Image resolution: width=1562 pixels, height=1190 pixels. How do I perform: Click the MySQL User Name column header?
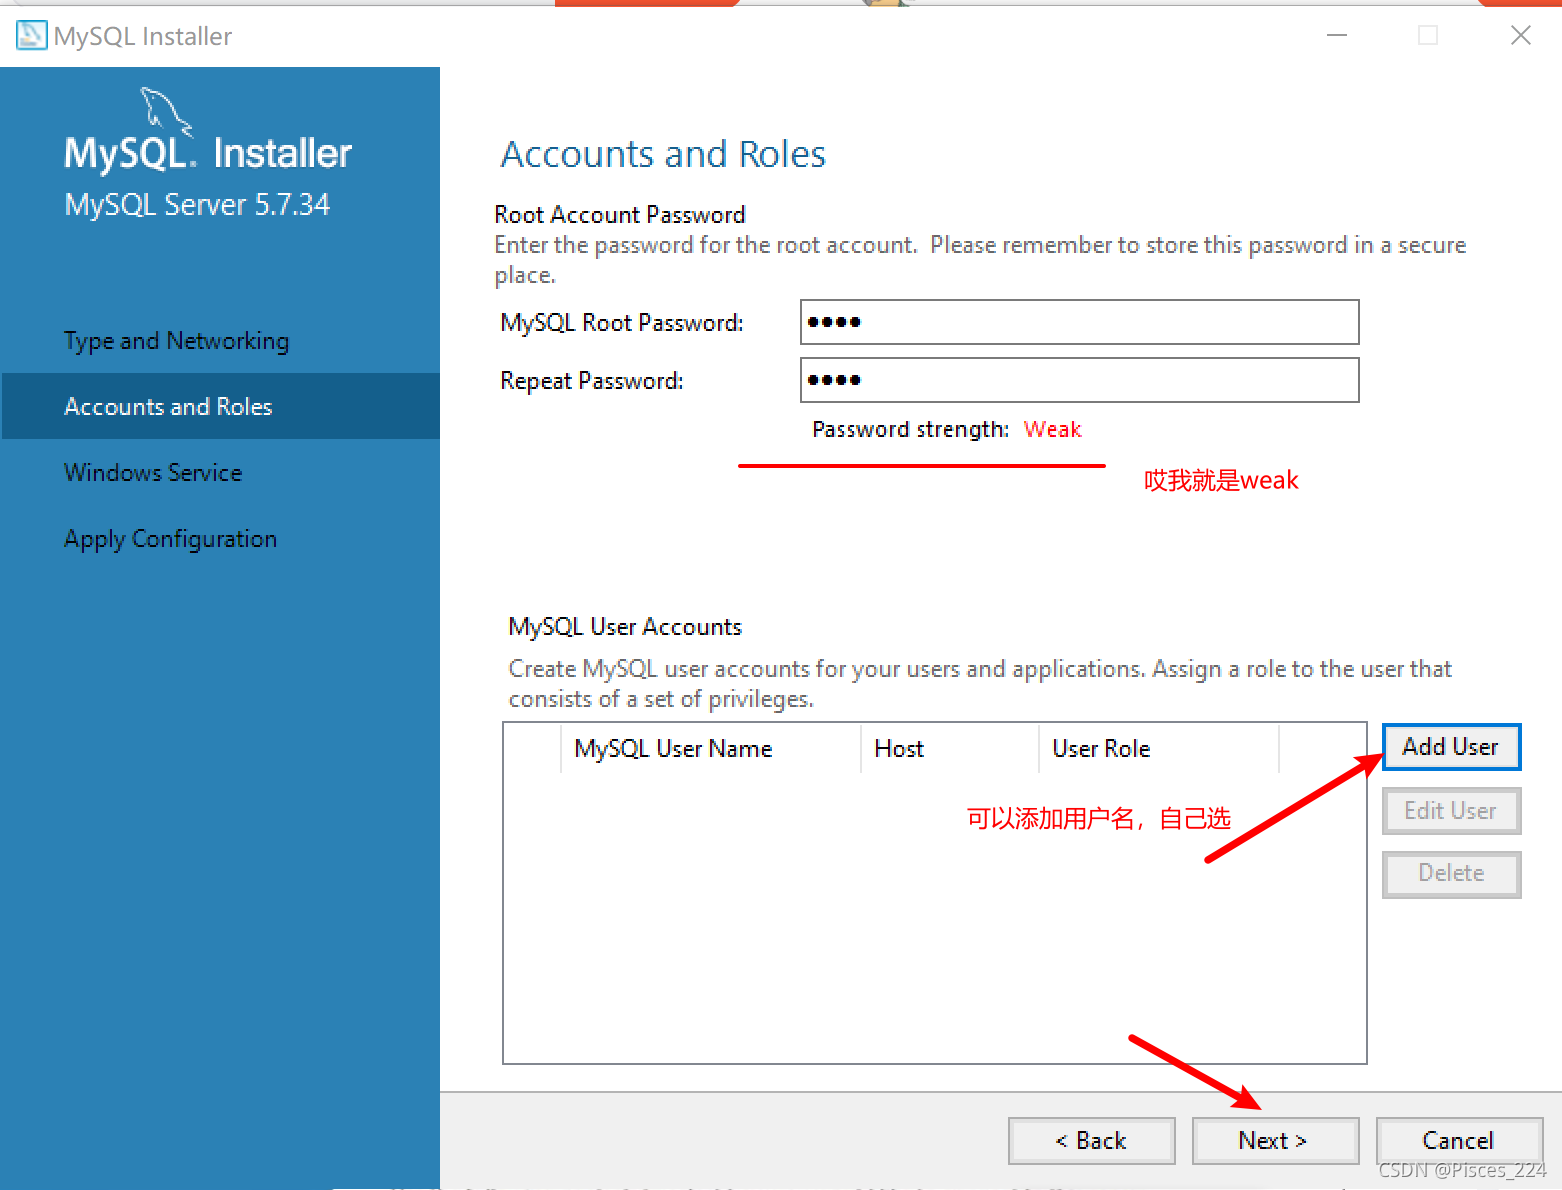[x=711, y=749]
